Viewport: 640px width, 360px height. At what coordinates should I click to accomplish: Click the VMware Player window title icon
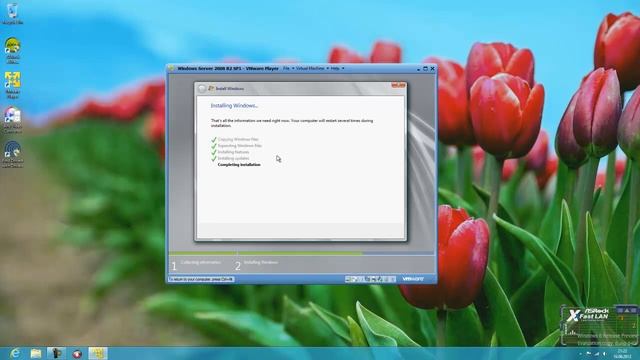[x=172, y=69]
